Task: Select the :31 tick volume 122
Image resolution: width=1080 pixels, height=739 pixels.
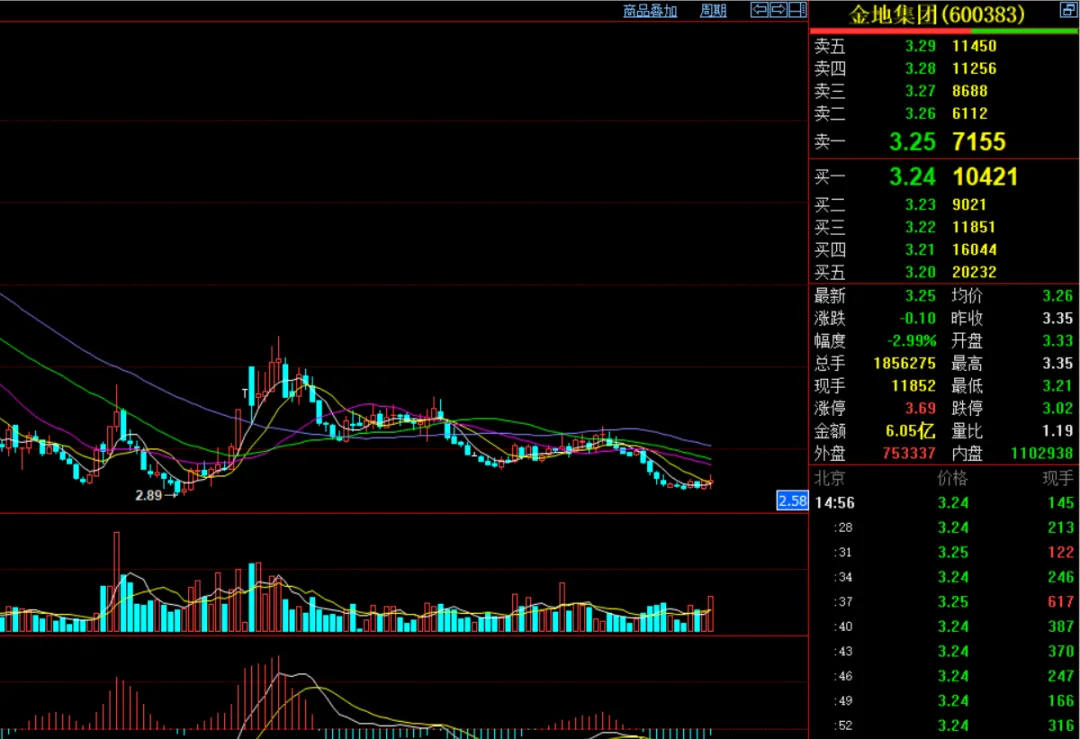Action: 1060,552
